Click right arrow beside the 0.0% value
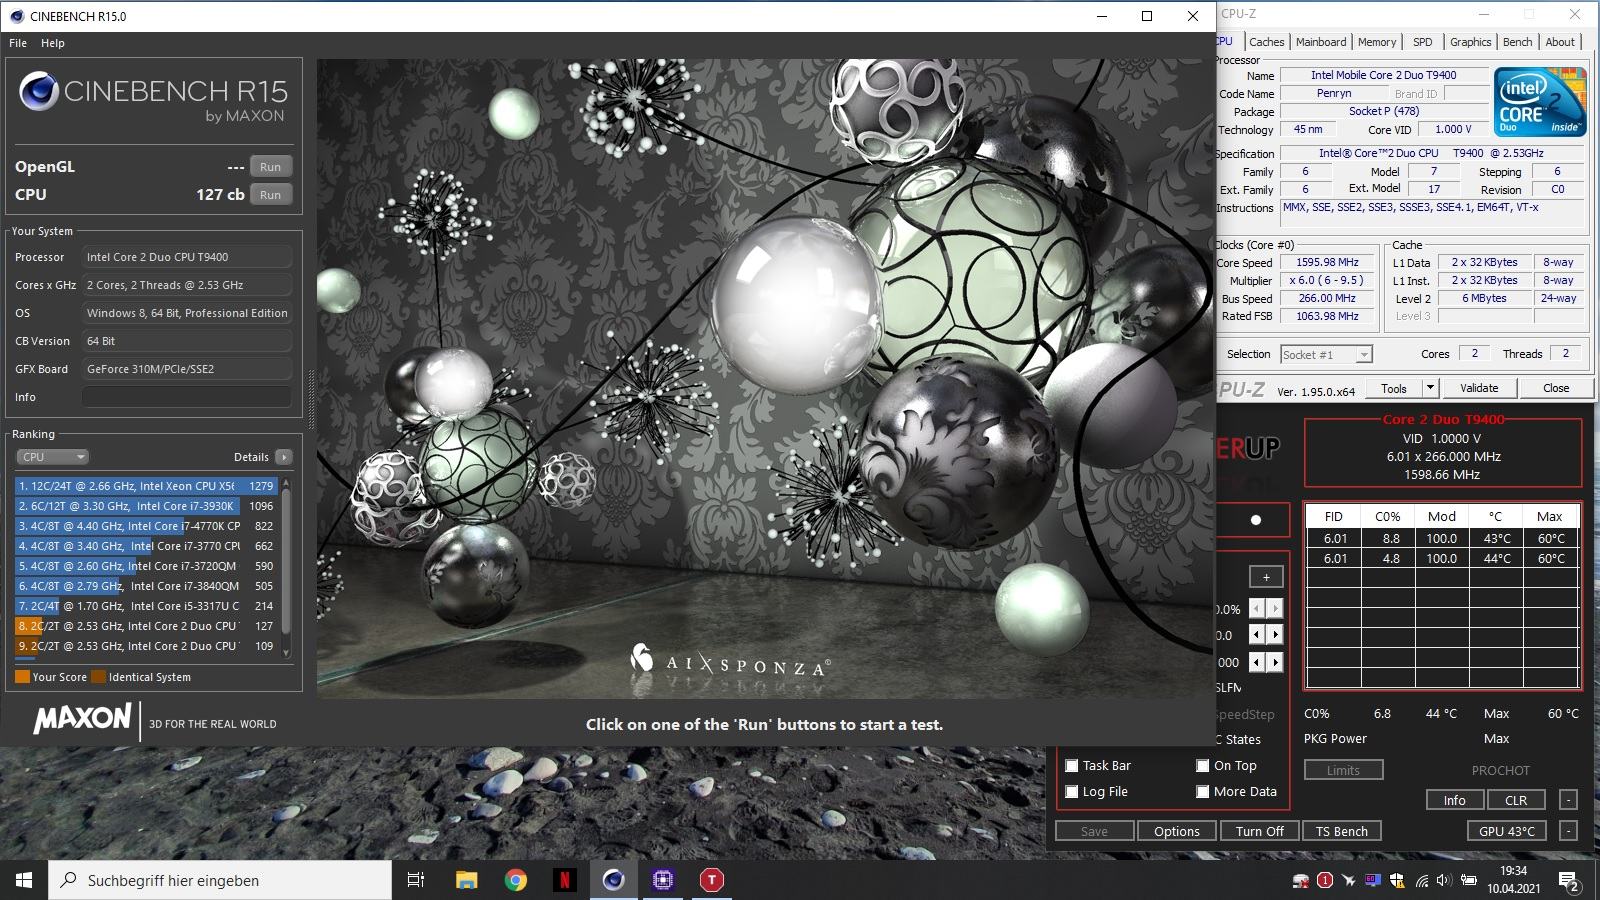This screenshot has width=1600, height=900. (1275, 608)
